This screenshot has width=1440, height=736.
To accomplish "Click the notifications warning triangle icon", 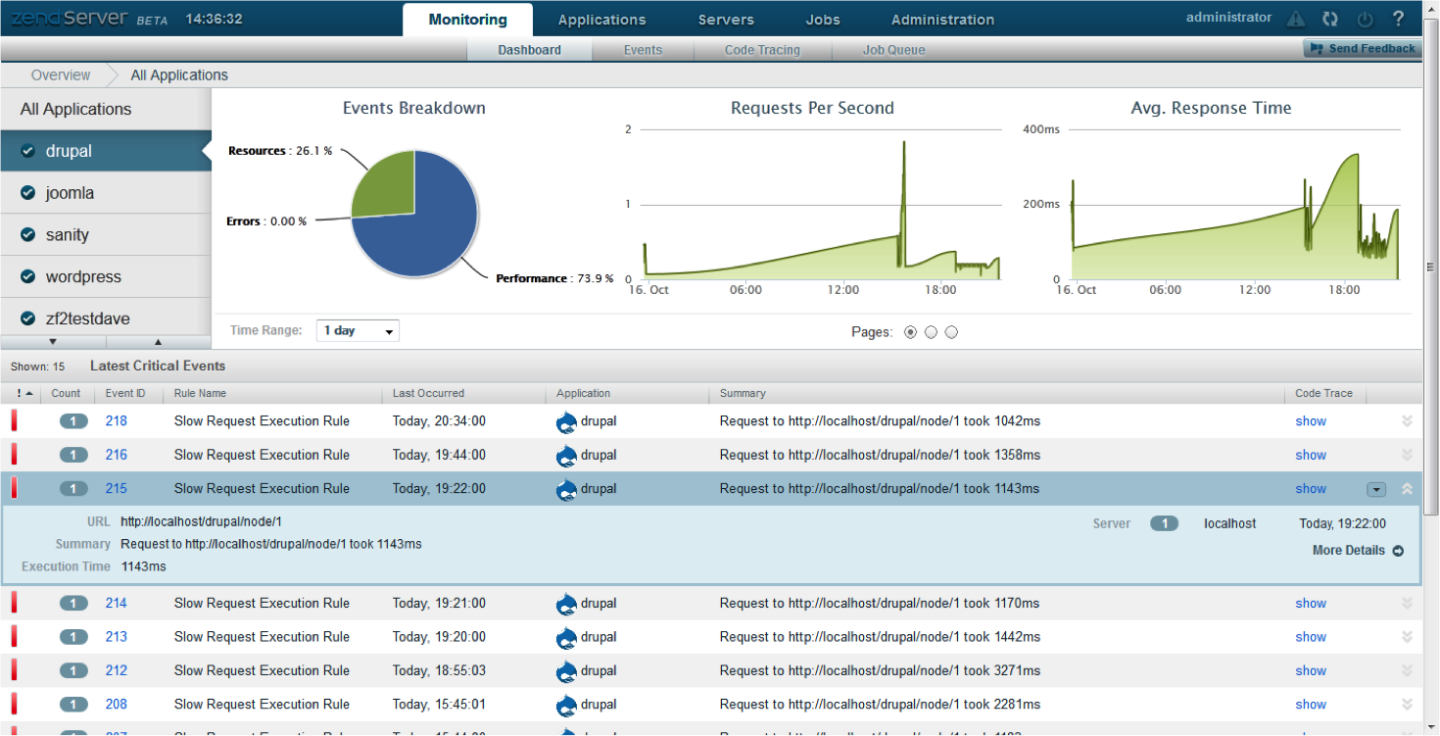I will (1296, 19).
